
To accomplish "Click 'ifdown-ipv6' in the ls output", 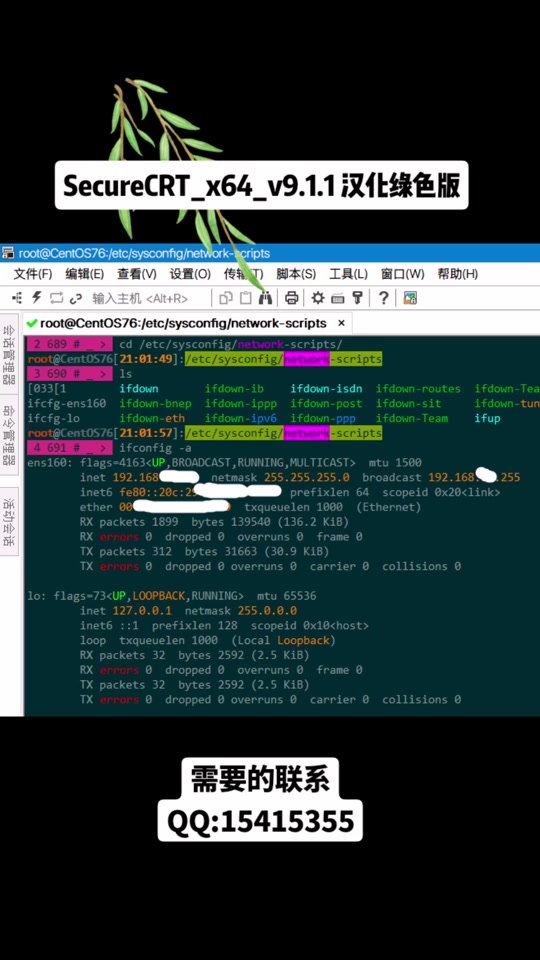I will pyautogui.click(x=241, y=419).
